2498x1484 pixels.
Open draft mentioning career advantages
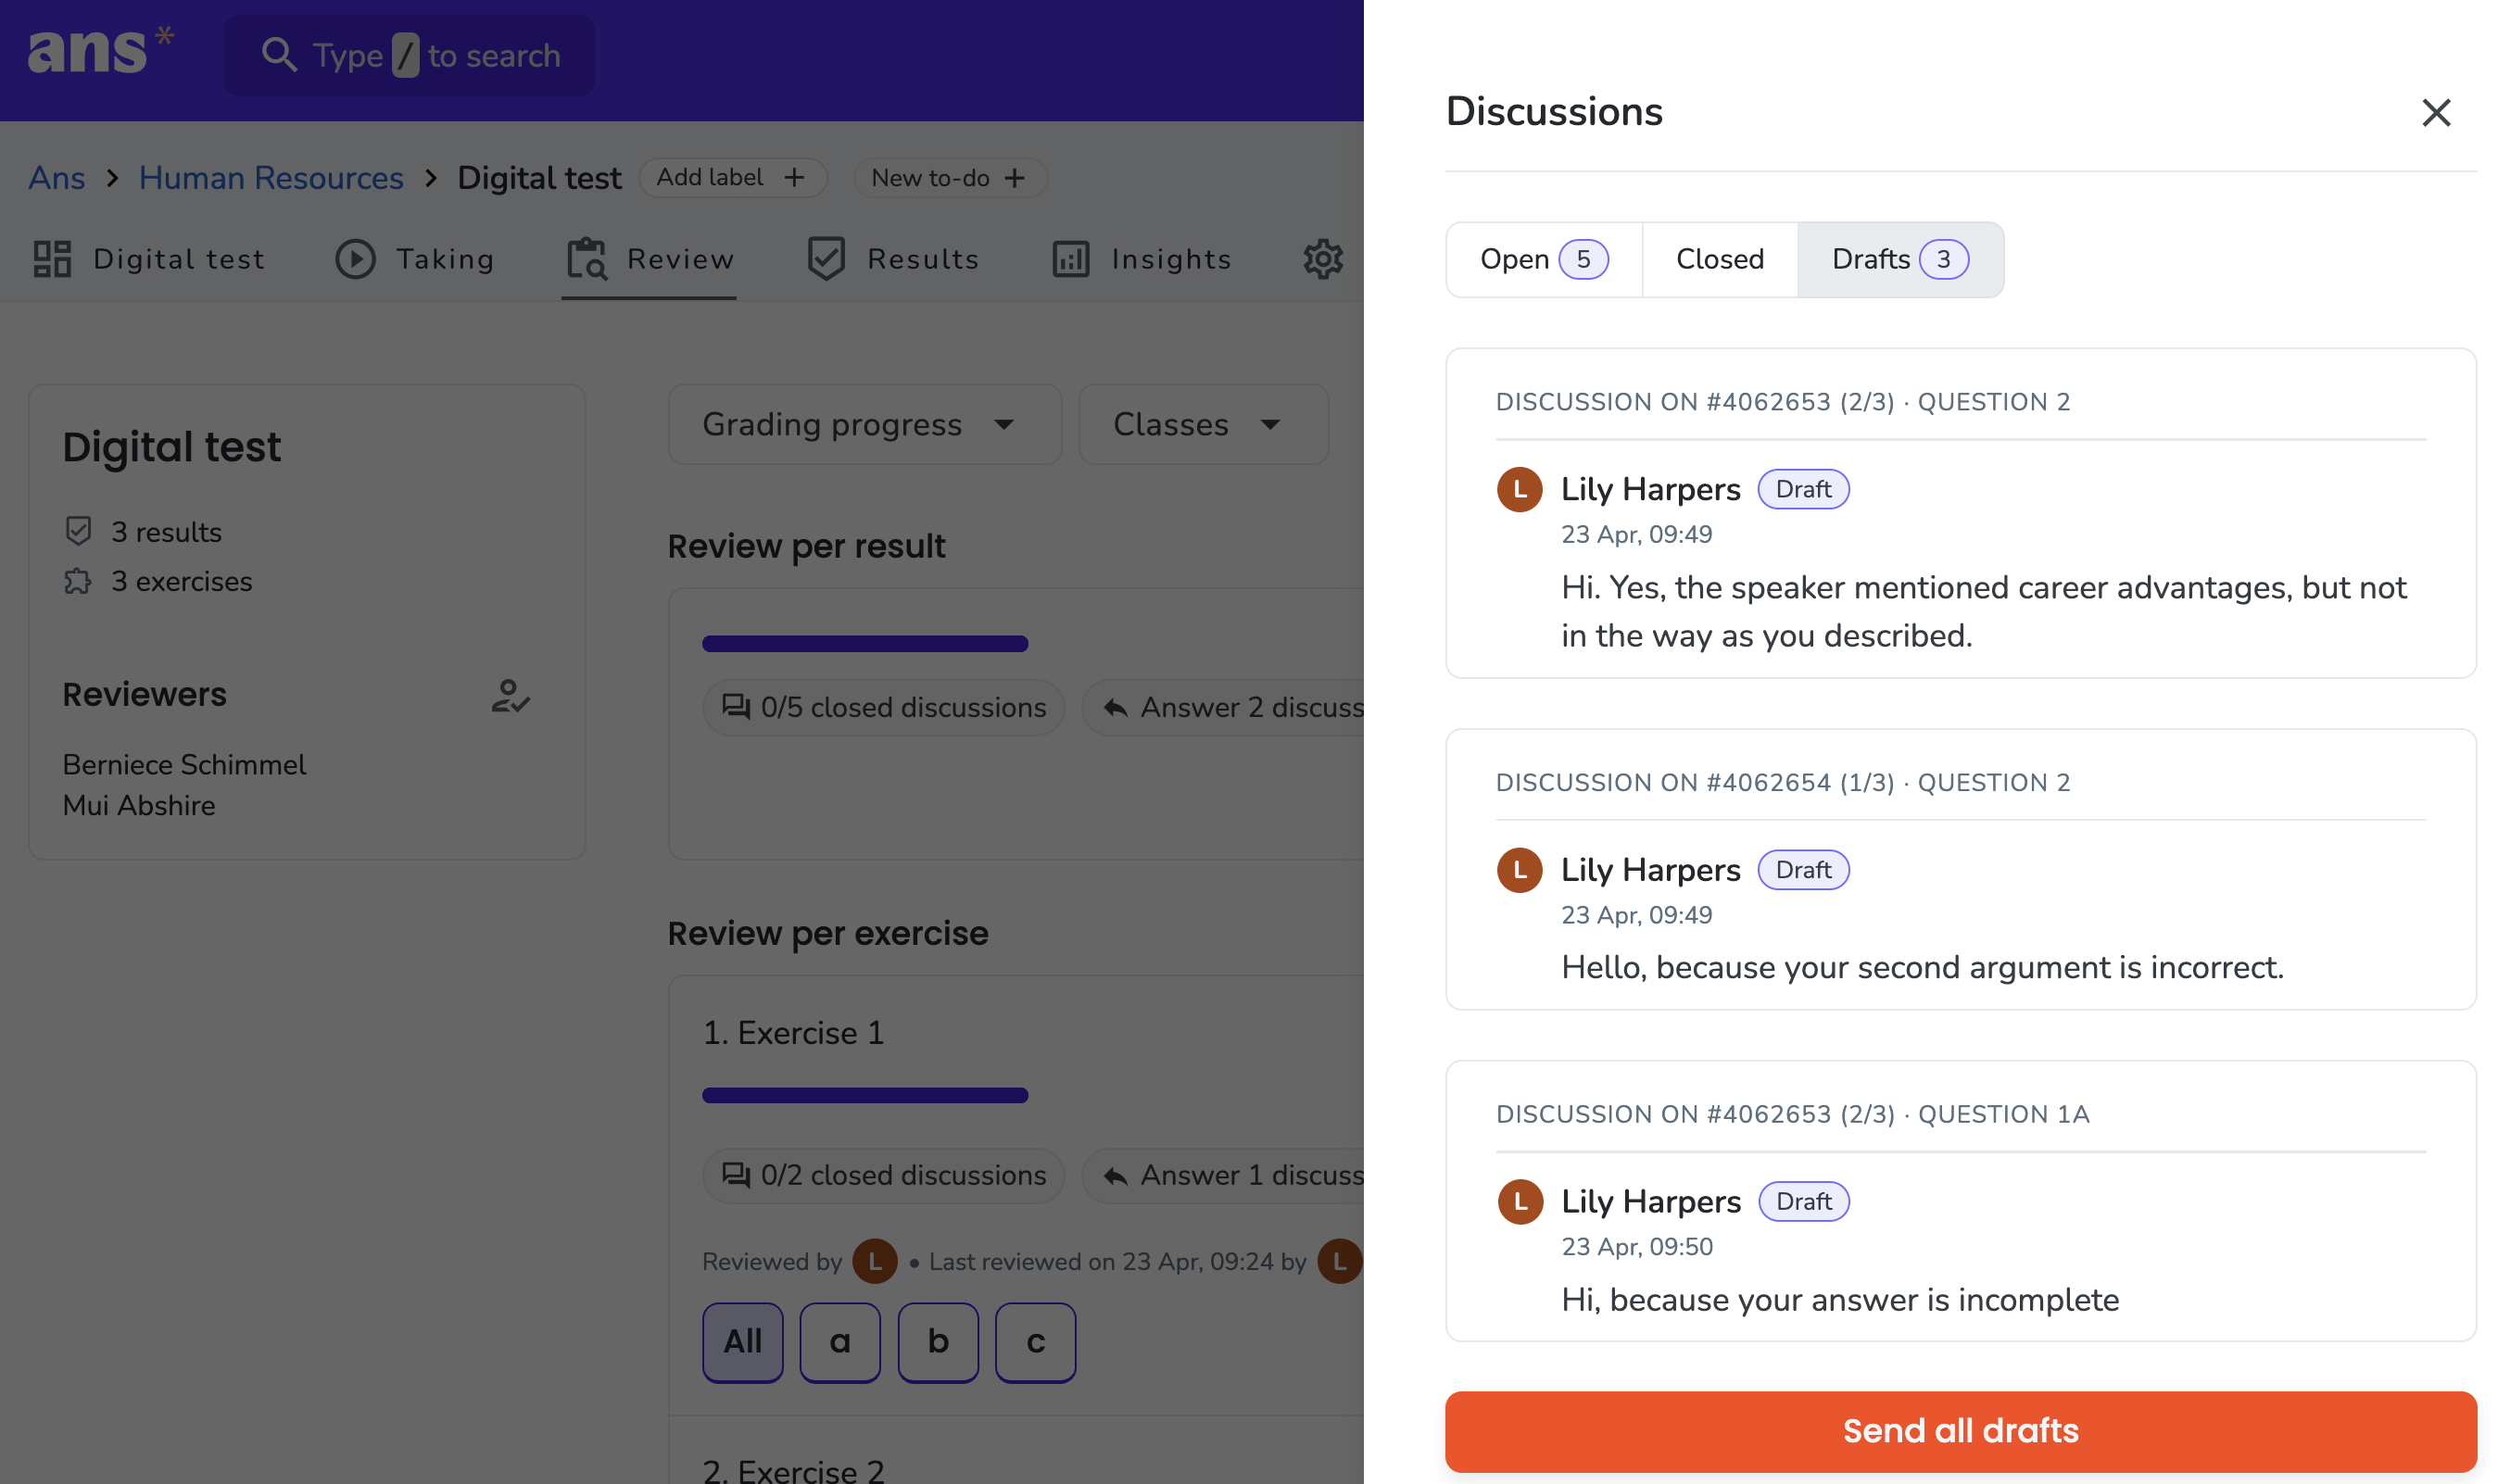[1960, 513]
